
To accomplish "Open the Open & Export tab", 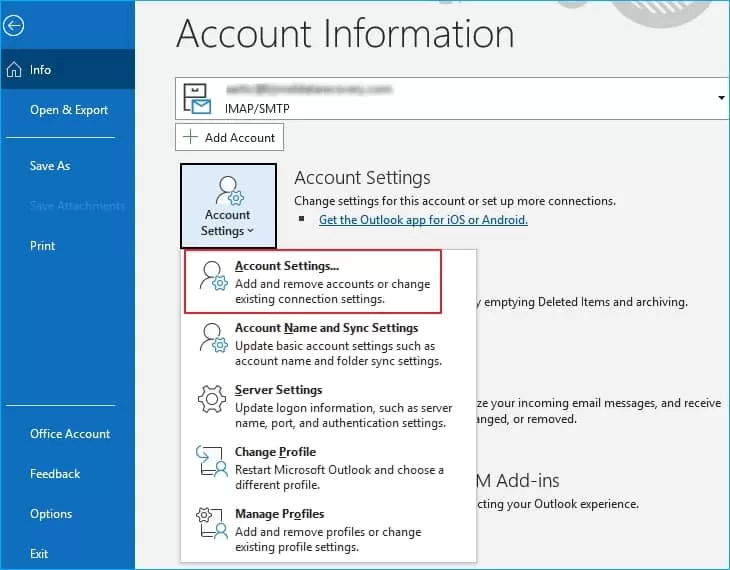I will pyautogui.click(x=69, y=110).
